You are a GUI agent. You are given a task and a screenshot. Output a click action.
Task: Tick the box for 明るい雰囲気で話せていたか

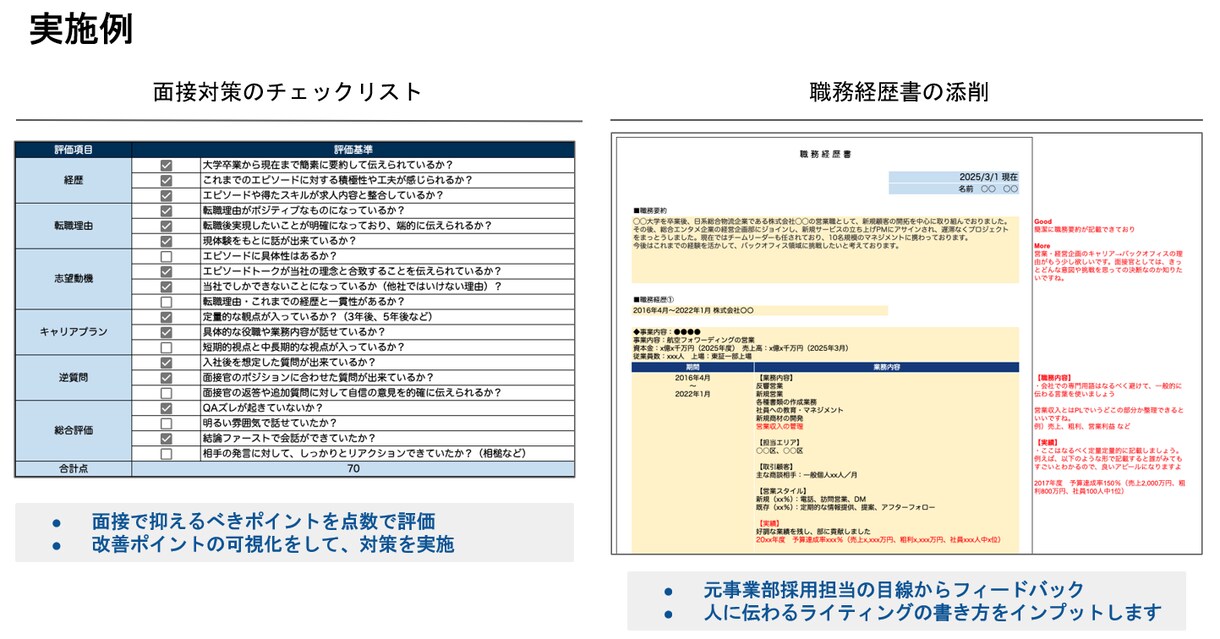pyautogui.click(x=166, y=423)
